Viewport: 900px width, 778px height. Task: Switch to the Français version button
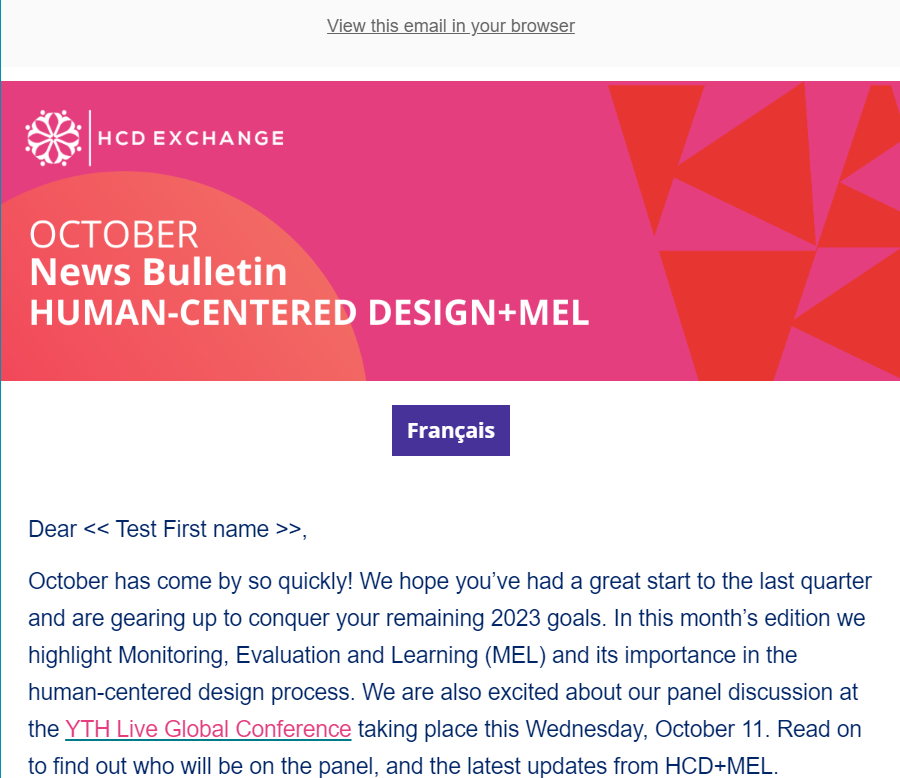(x=451, y=431)
